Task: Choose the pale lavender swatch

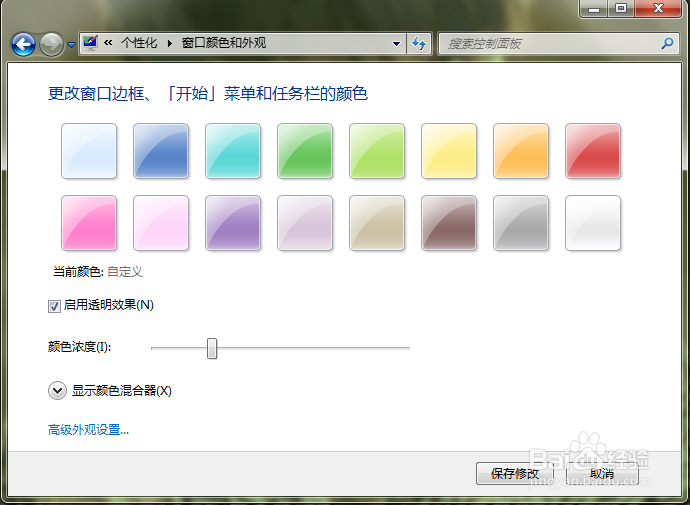Action: [305, 223]
